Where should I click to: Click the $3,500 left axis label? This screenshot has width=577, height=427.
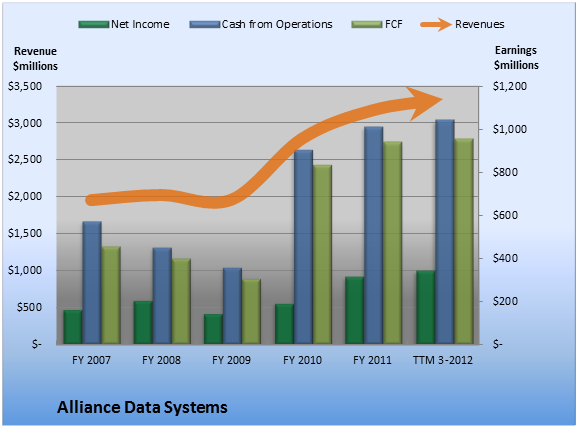[25, 86]
